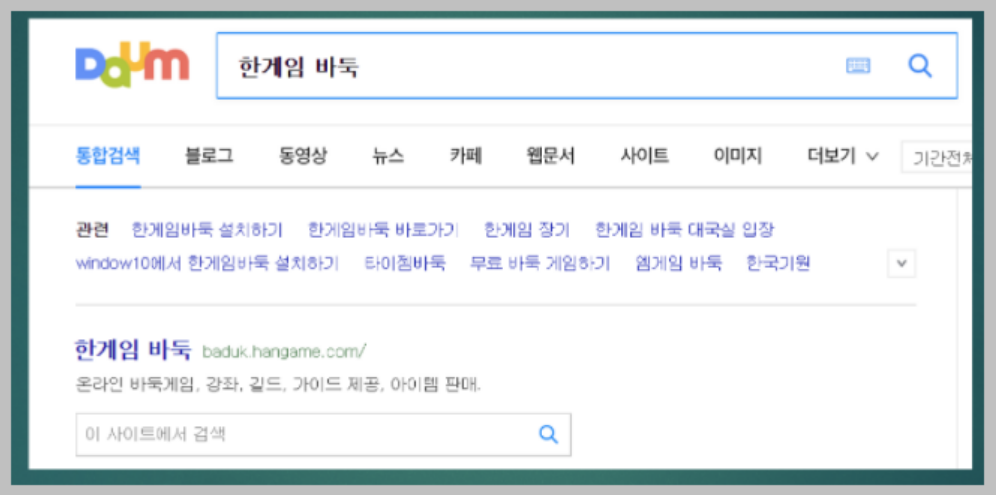Click related link 한국기원
This screenshot has height=495, width=1001.
[778, 263]
